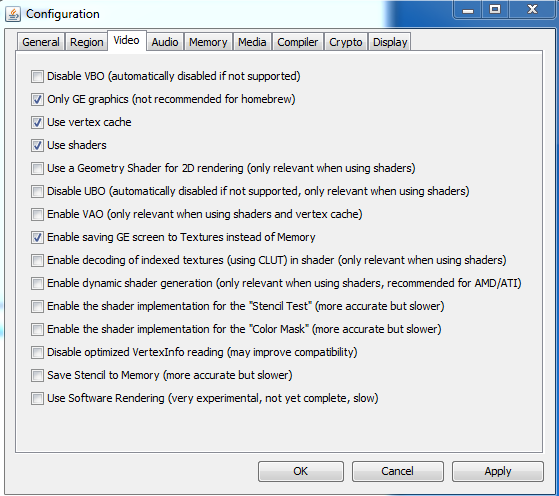
Task: Uncheck Only GE graphics option
Action: pos(37,99)
